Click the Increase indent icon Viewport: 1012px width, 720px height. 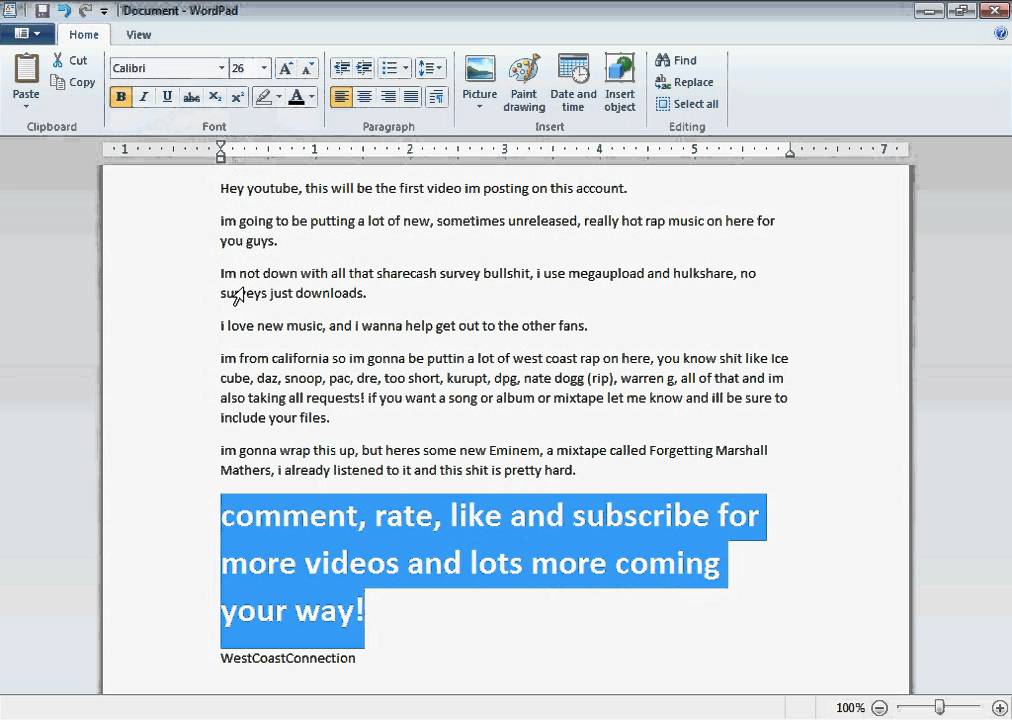[365, 68]
